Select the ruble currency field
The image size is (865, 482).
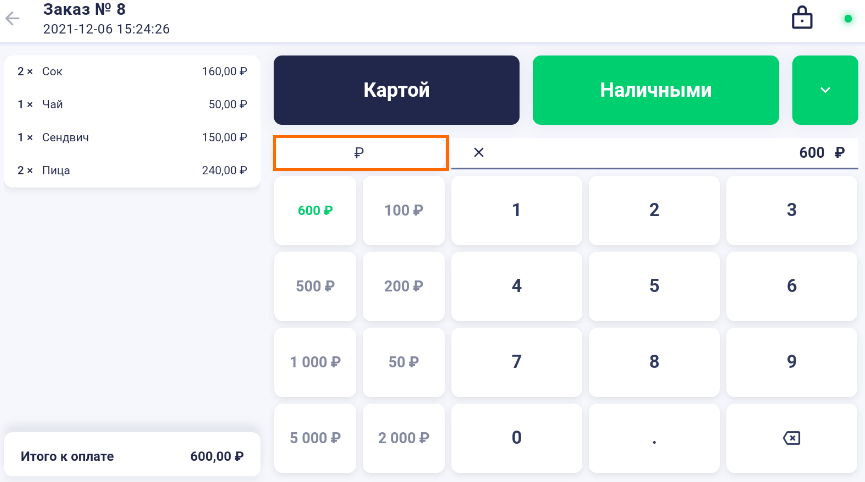(360, 153)
